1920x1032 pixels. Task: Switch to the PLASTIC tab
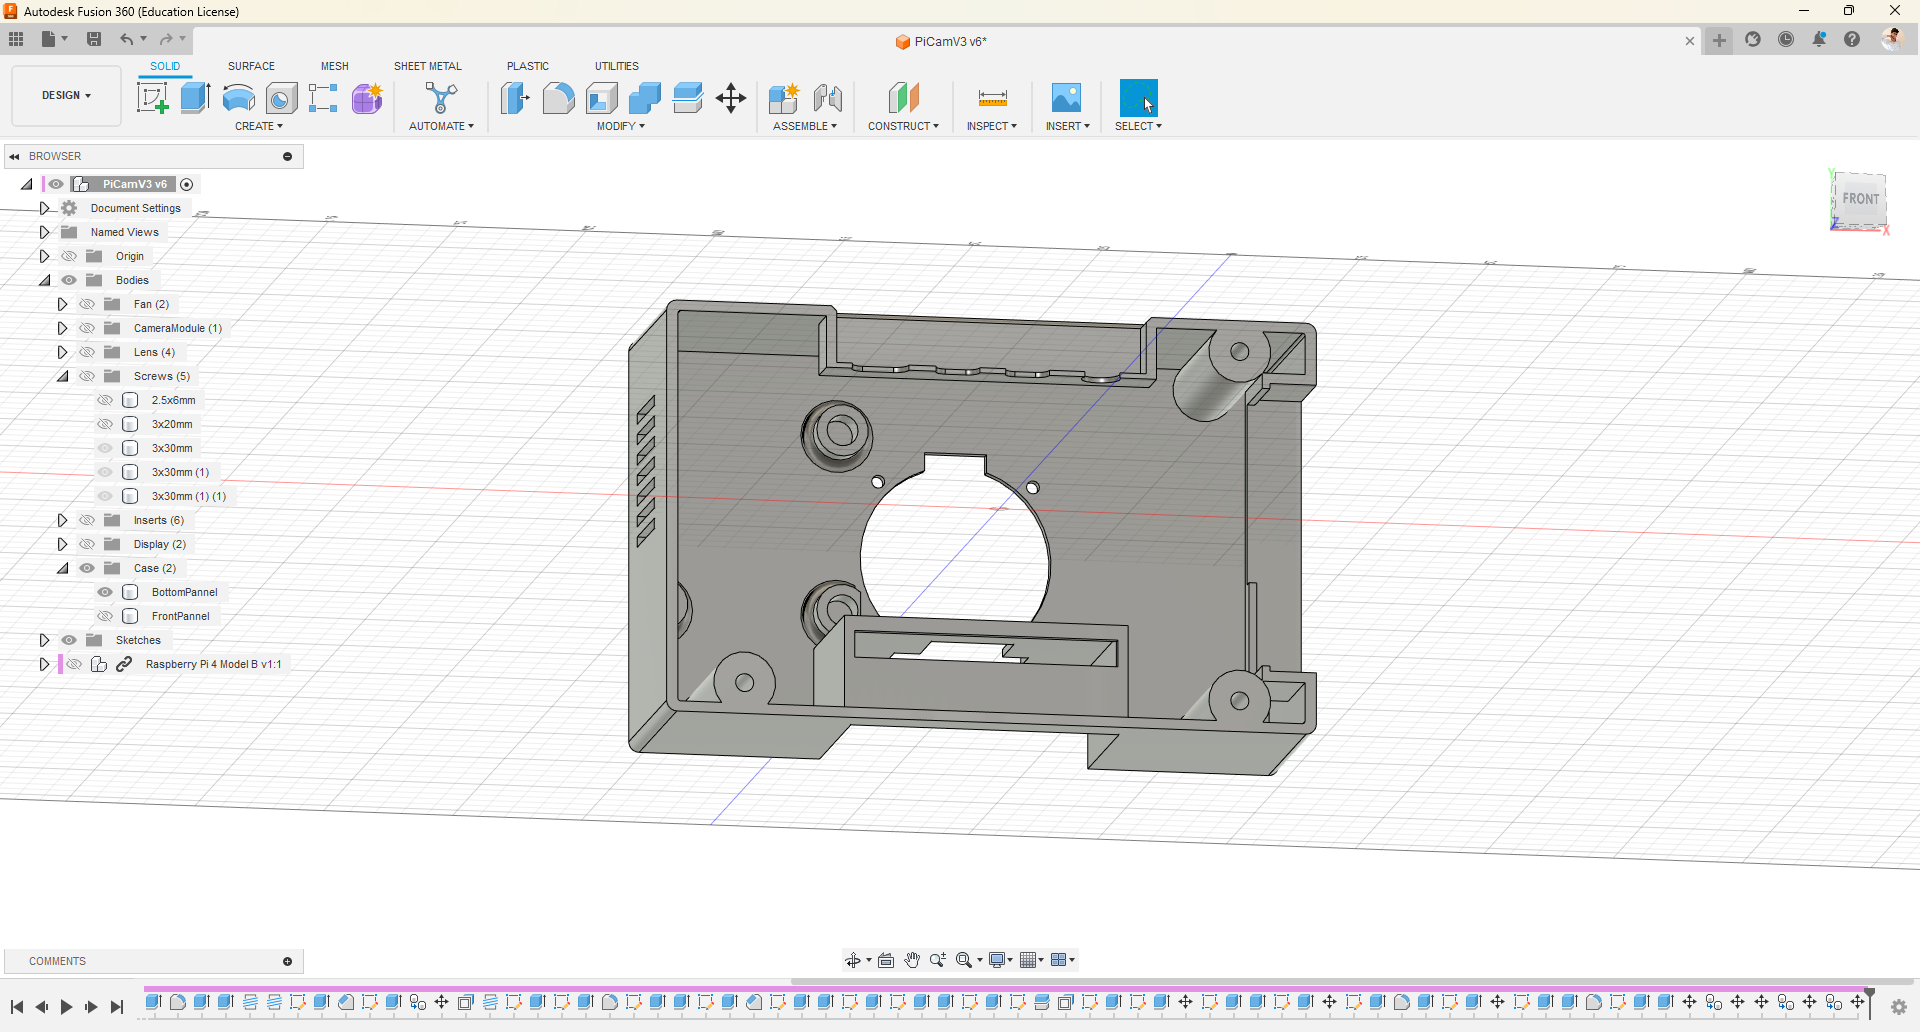528,66
